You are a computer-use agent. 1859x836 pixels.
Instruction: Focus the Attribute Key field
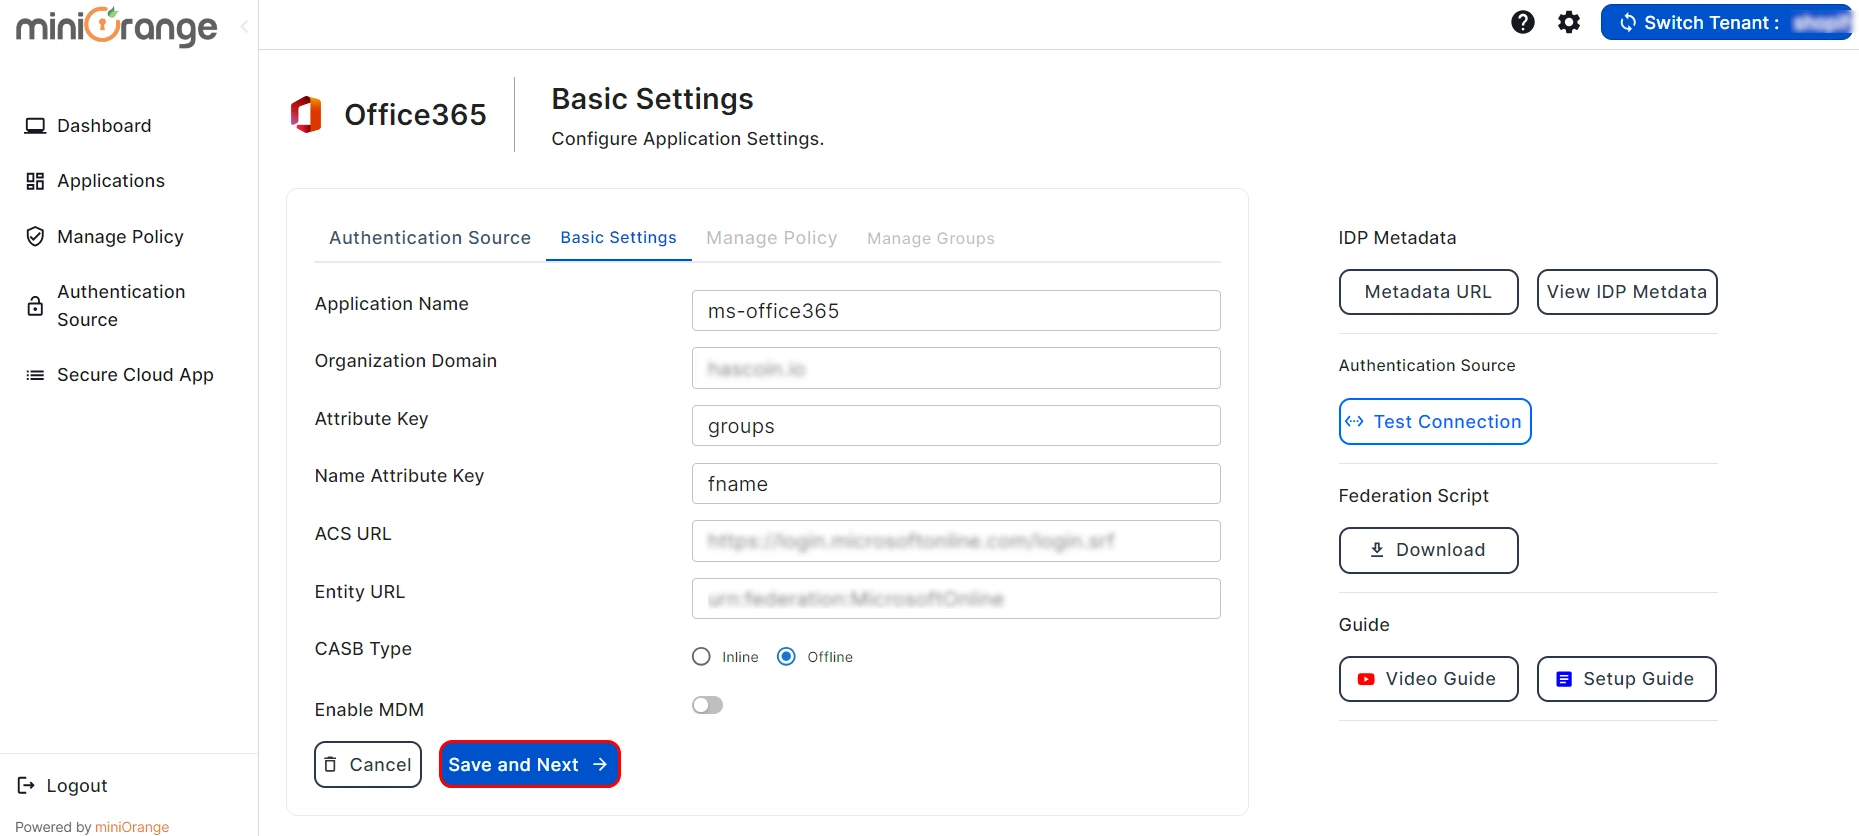click(956, 426)
